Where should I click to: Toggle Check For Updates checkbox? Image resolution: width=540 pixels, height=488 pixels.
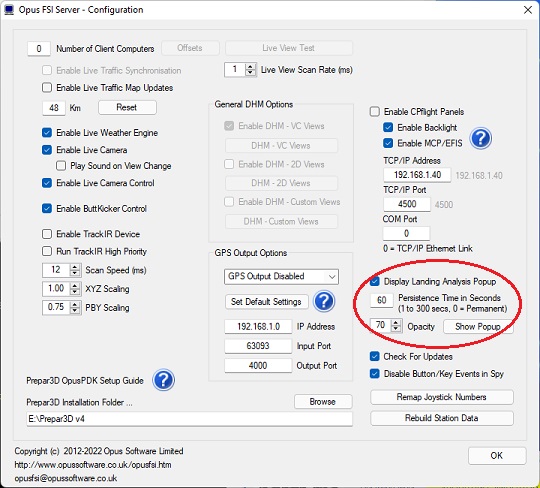tap(375, 356)
